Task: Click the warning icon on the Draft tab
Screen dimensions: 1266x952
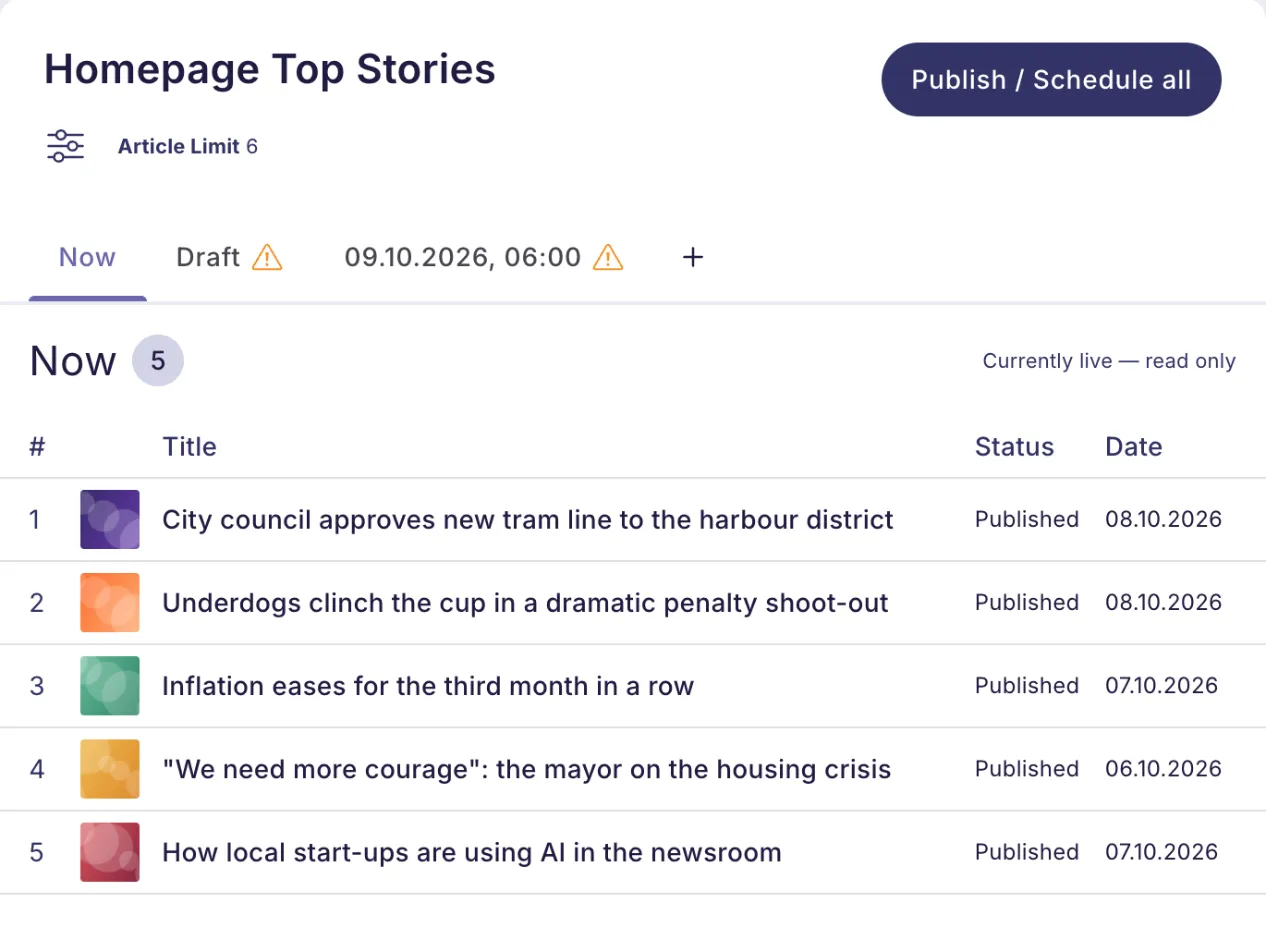Action: point(267,258)
